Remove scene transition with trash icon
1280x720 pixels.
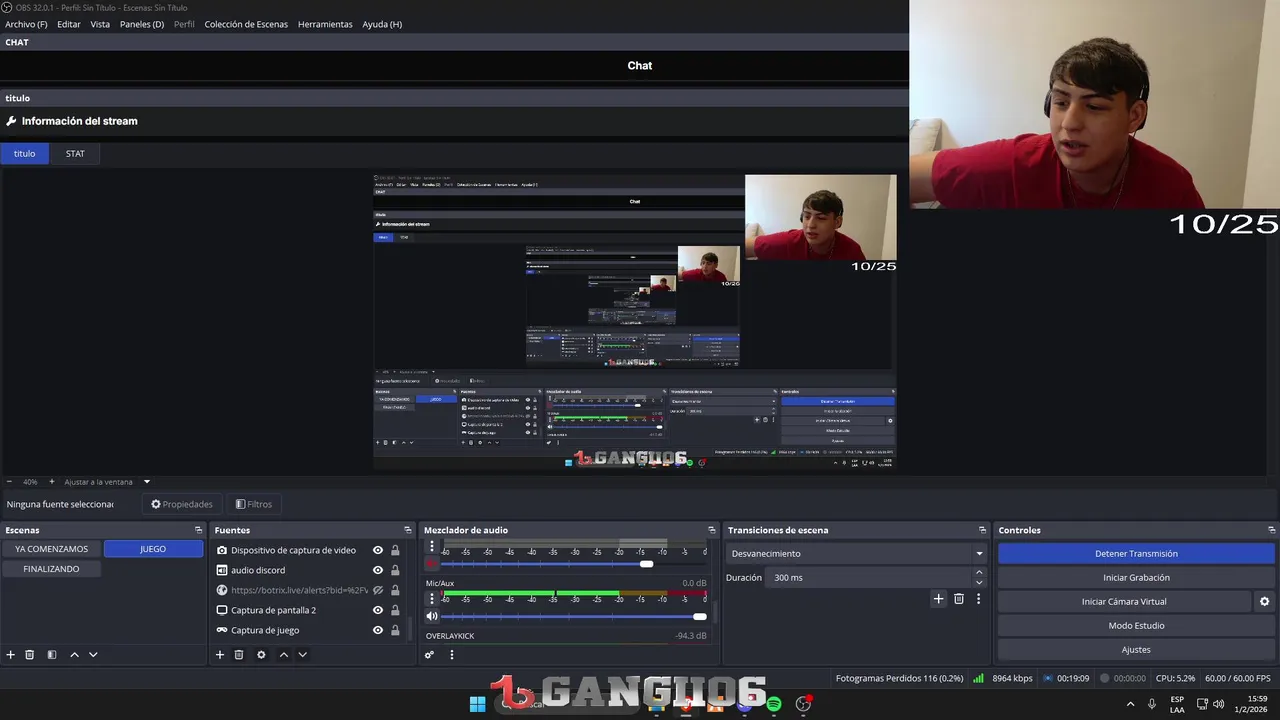pyautogui.click(x=958, y=599)
